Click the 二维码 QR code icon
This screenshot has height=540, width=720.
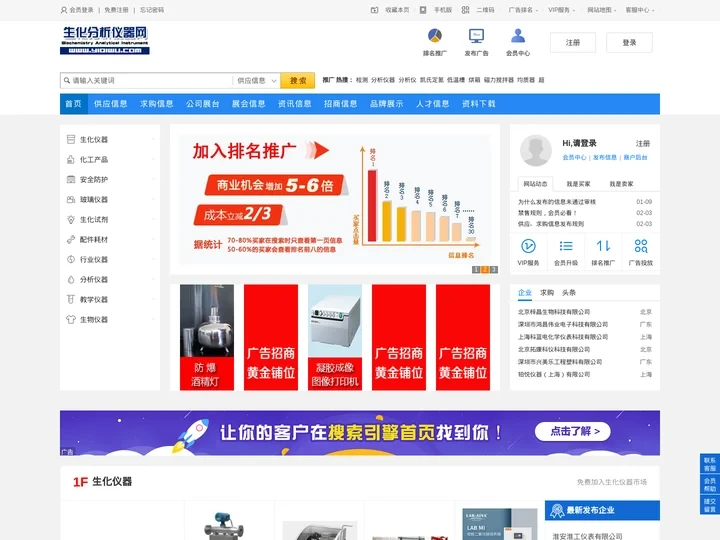pyautogui.click(x=465, y=10)
